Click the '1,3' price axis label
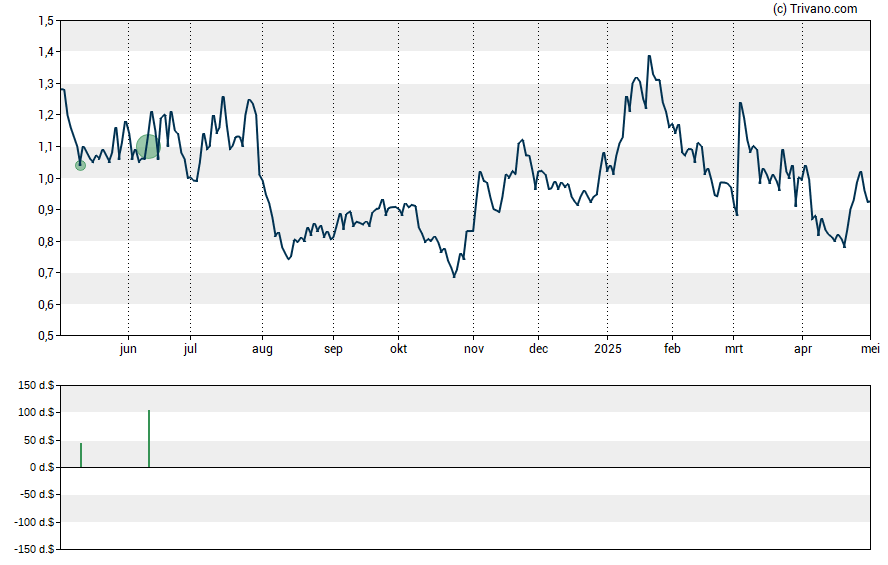 [46, 84]
